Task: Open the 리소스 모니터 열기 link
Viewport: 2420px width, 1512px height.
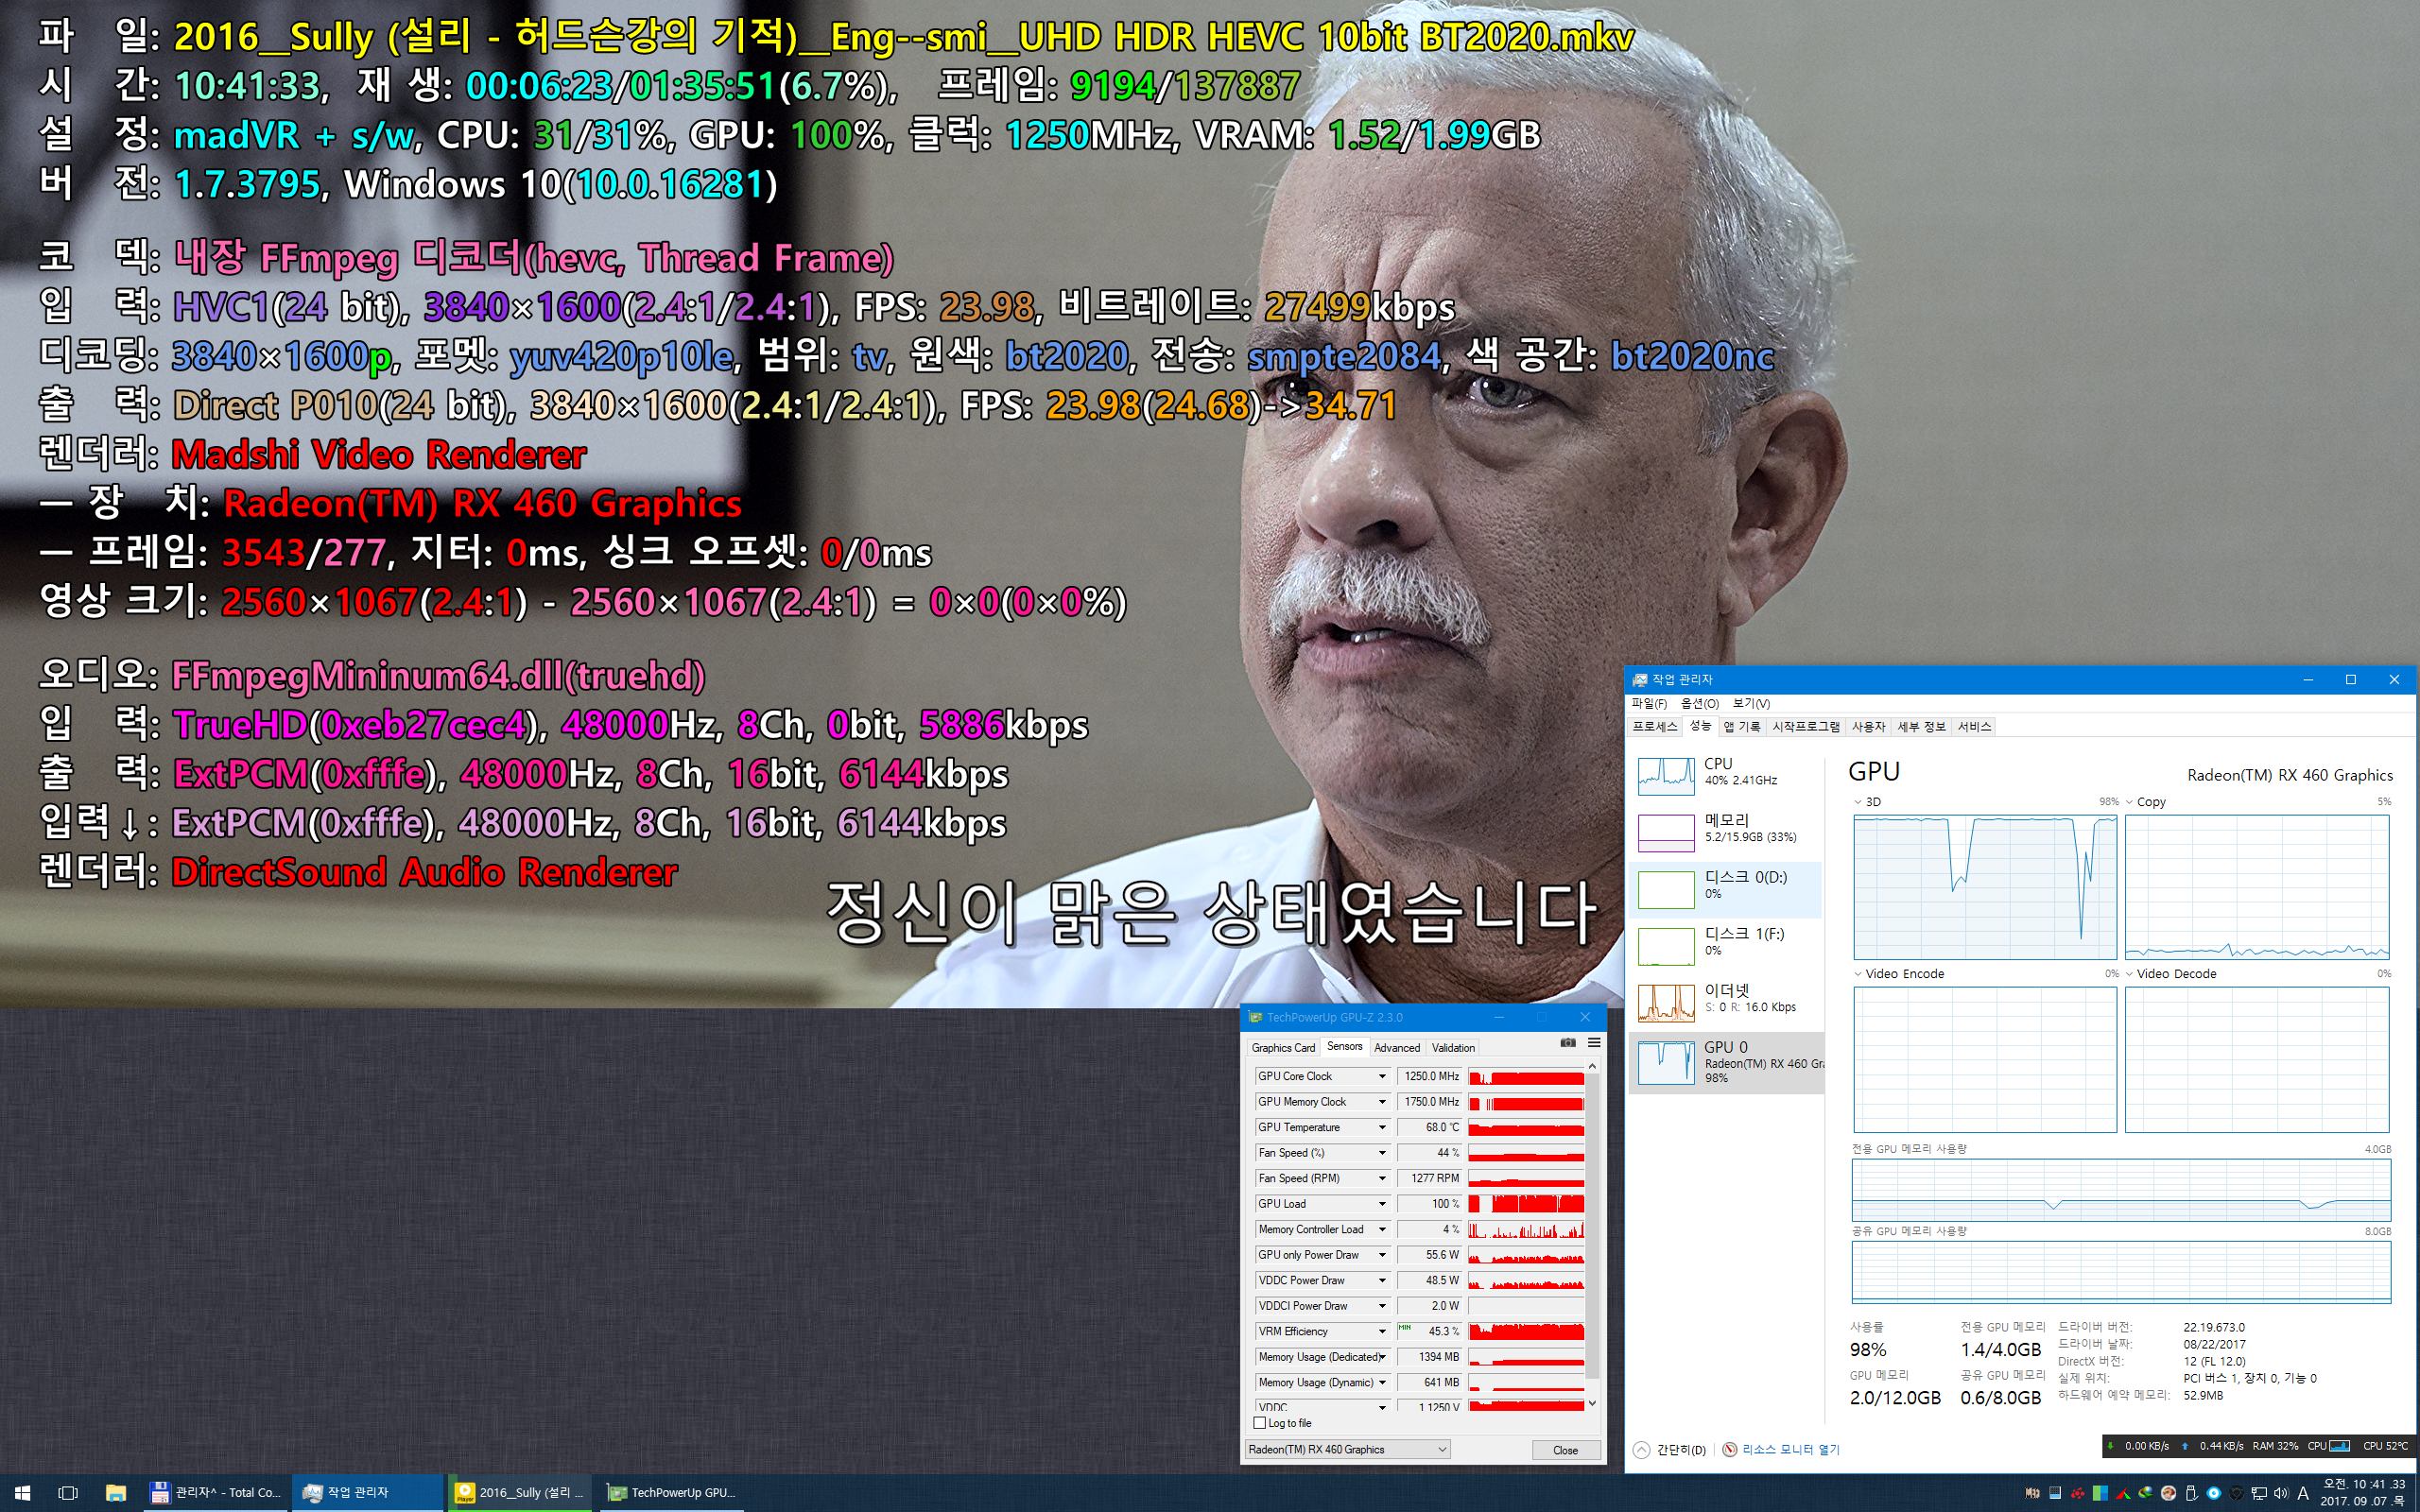Action: pyautogui.click(x=1791, y=1450)
